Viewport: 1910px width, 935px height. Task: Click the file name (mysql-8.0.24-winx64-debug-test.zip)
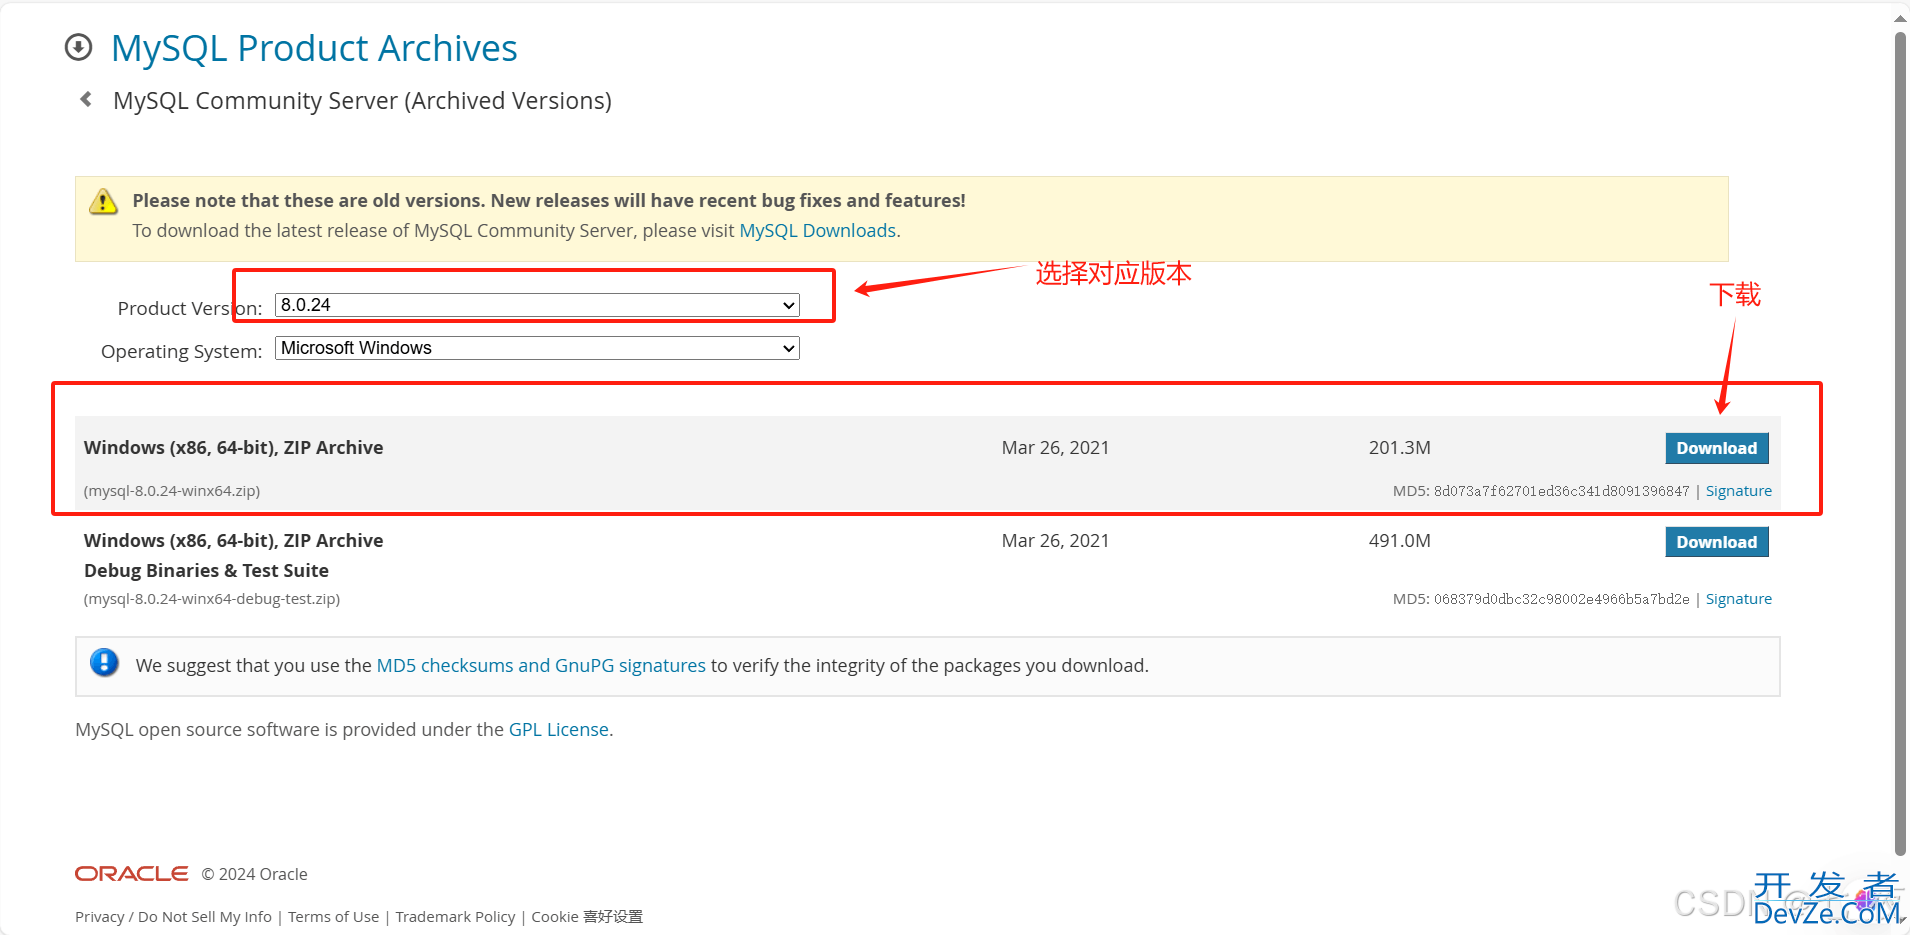coord(212,599)
